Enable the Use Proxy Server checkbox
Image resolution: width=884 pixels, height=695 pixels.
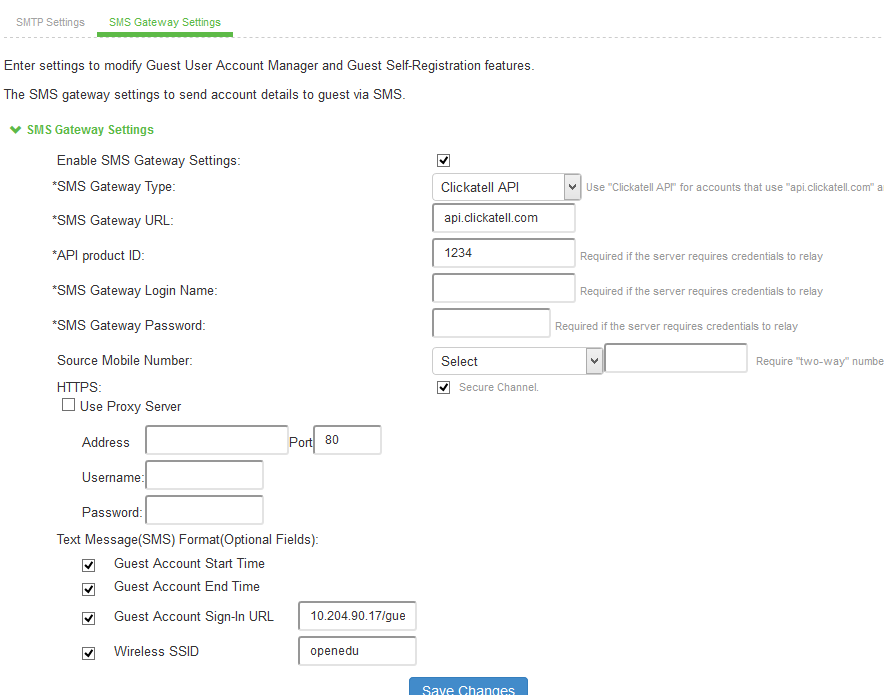pos(68,405)
